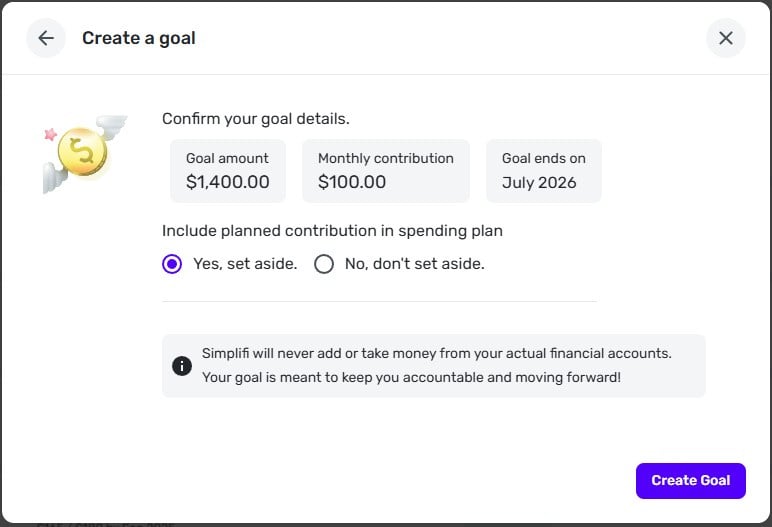Click the Goal amount card label

[227, 158]
